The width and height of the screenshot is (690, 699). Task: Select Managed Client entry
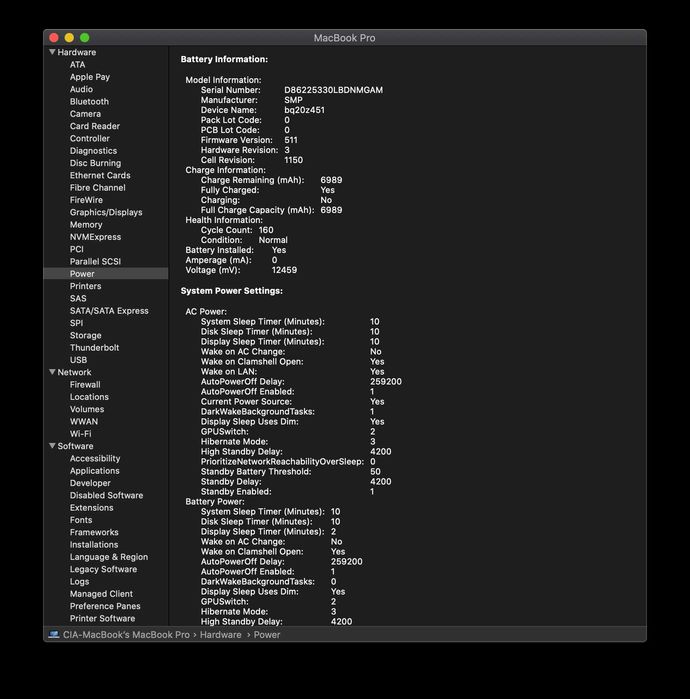point(101,594)
